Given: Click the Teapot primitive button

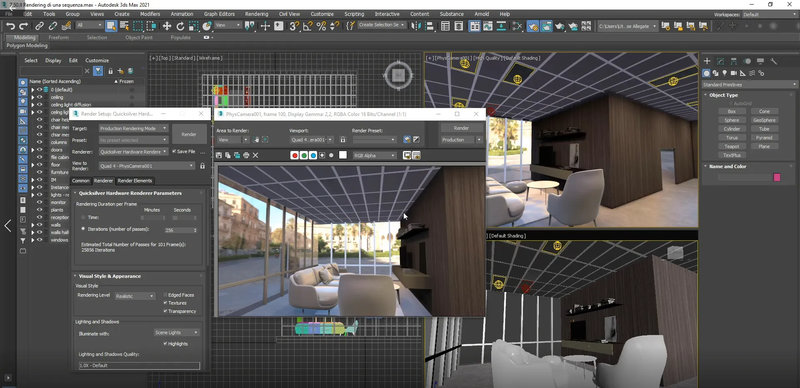Looking at the screenshot, I should (x=732, y=147).
